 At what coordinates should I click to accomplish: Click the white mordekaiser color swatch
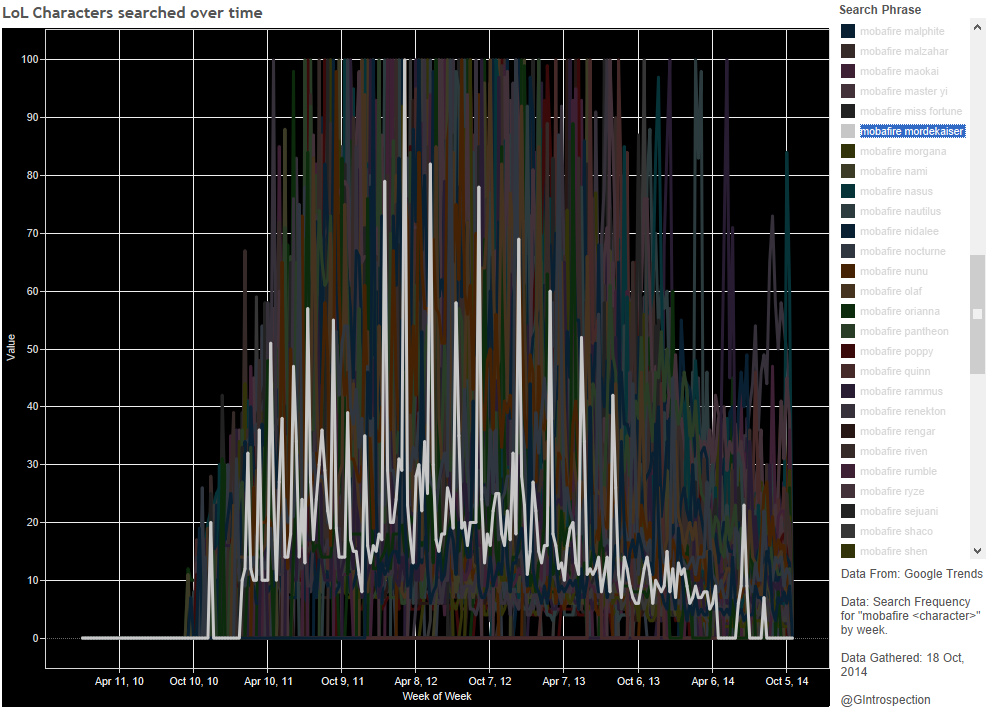pos(848,131)
